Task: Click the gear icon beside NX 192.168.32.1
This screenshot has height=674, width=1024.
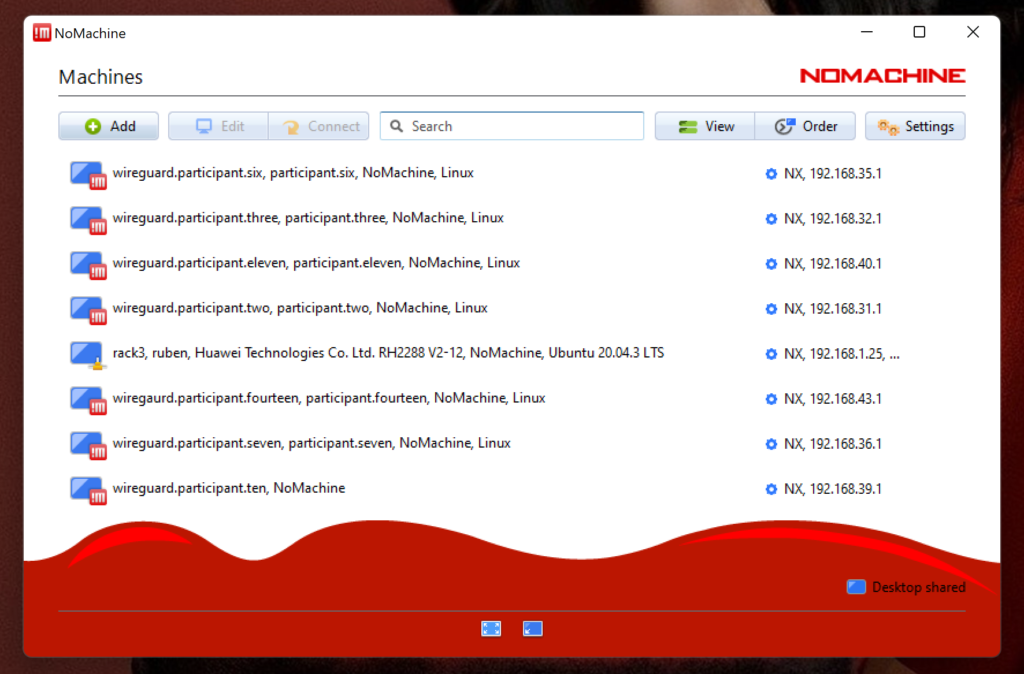Action: click(771, 219)
